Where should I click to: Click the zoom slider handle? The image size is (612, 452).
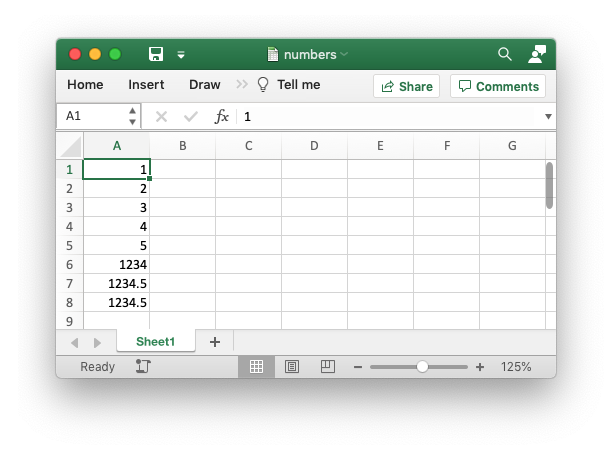point(422,367)
